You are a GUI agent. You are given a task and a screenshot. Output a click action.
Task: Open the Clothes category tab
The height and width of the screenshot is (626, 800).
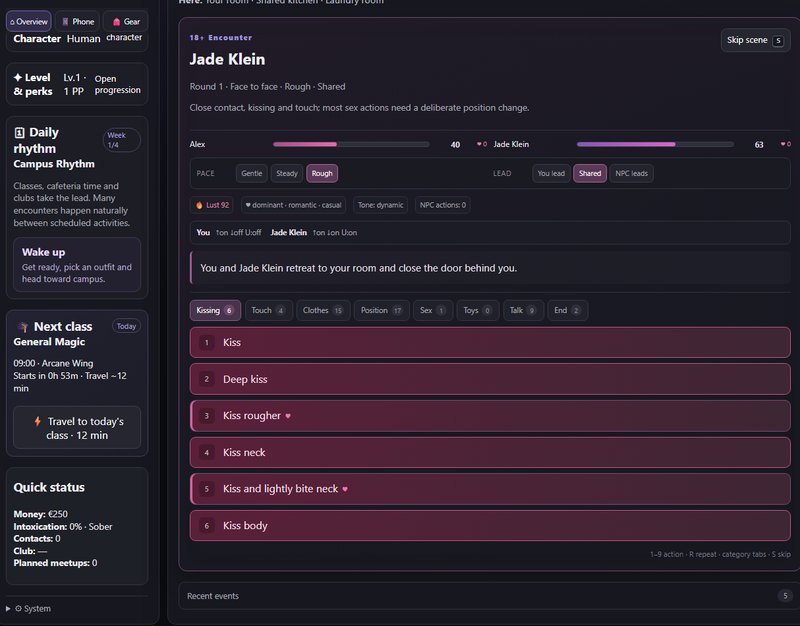323,310
